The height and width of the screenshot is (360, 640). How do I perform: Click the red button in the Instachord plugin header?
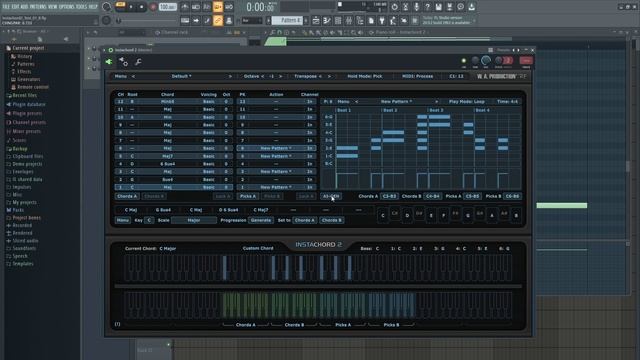[526, 60]
